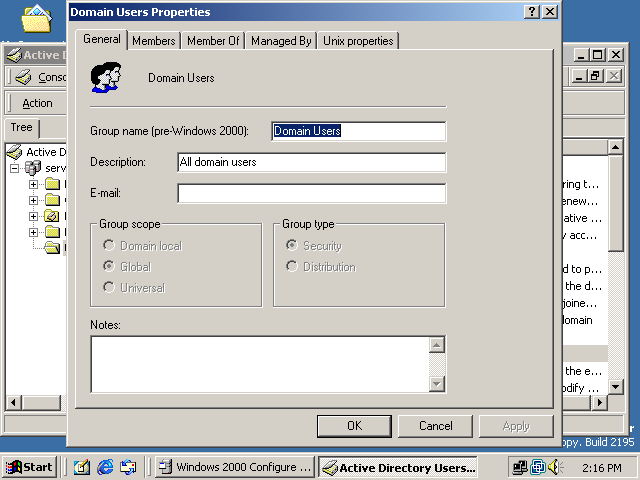The height and width of the screenshot is (480, 640).
Task: Select the second folder icon in tree
Action: pyautogui.click(x=52, y=200)
